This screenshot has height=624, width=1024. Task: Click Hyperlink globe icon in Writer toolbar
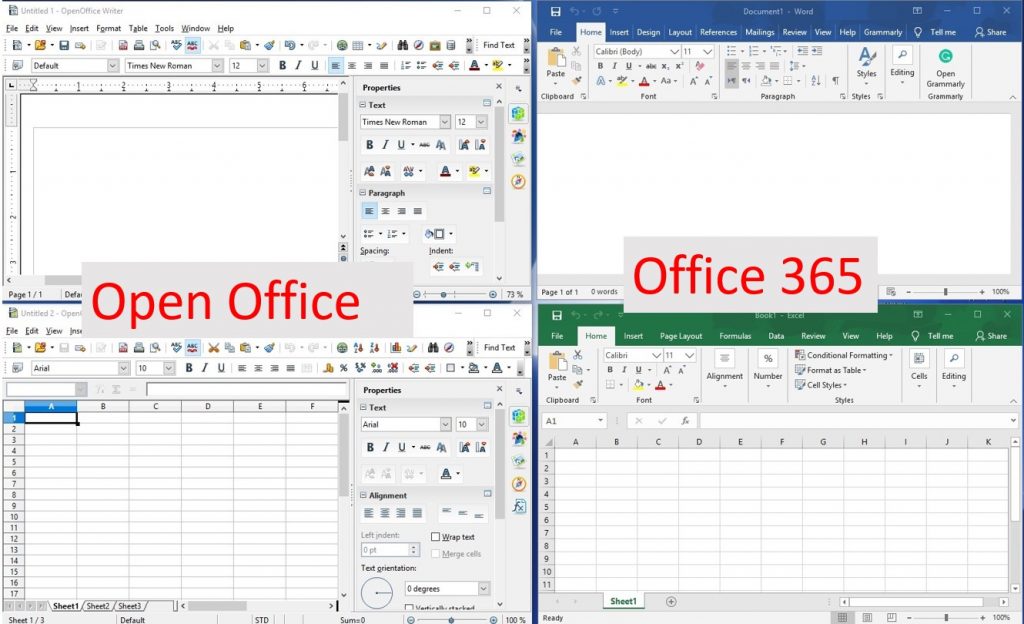342,45
